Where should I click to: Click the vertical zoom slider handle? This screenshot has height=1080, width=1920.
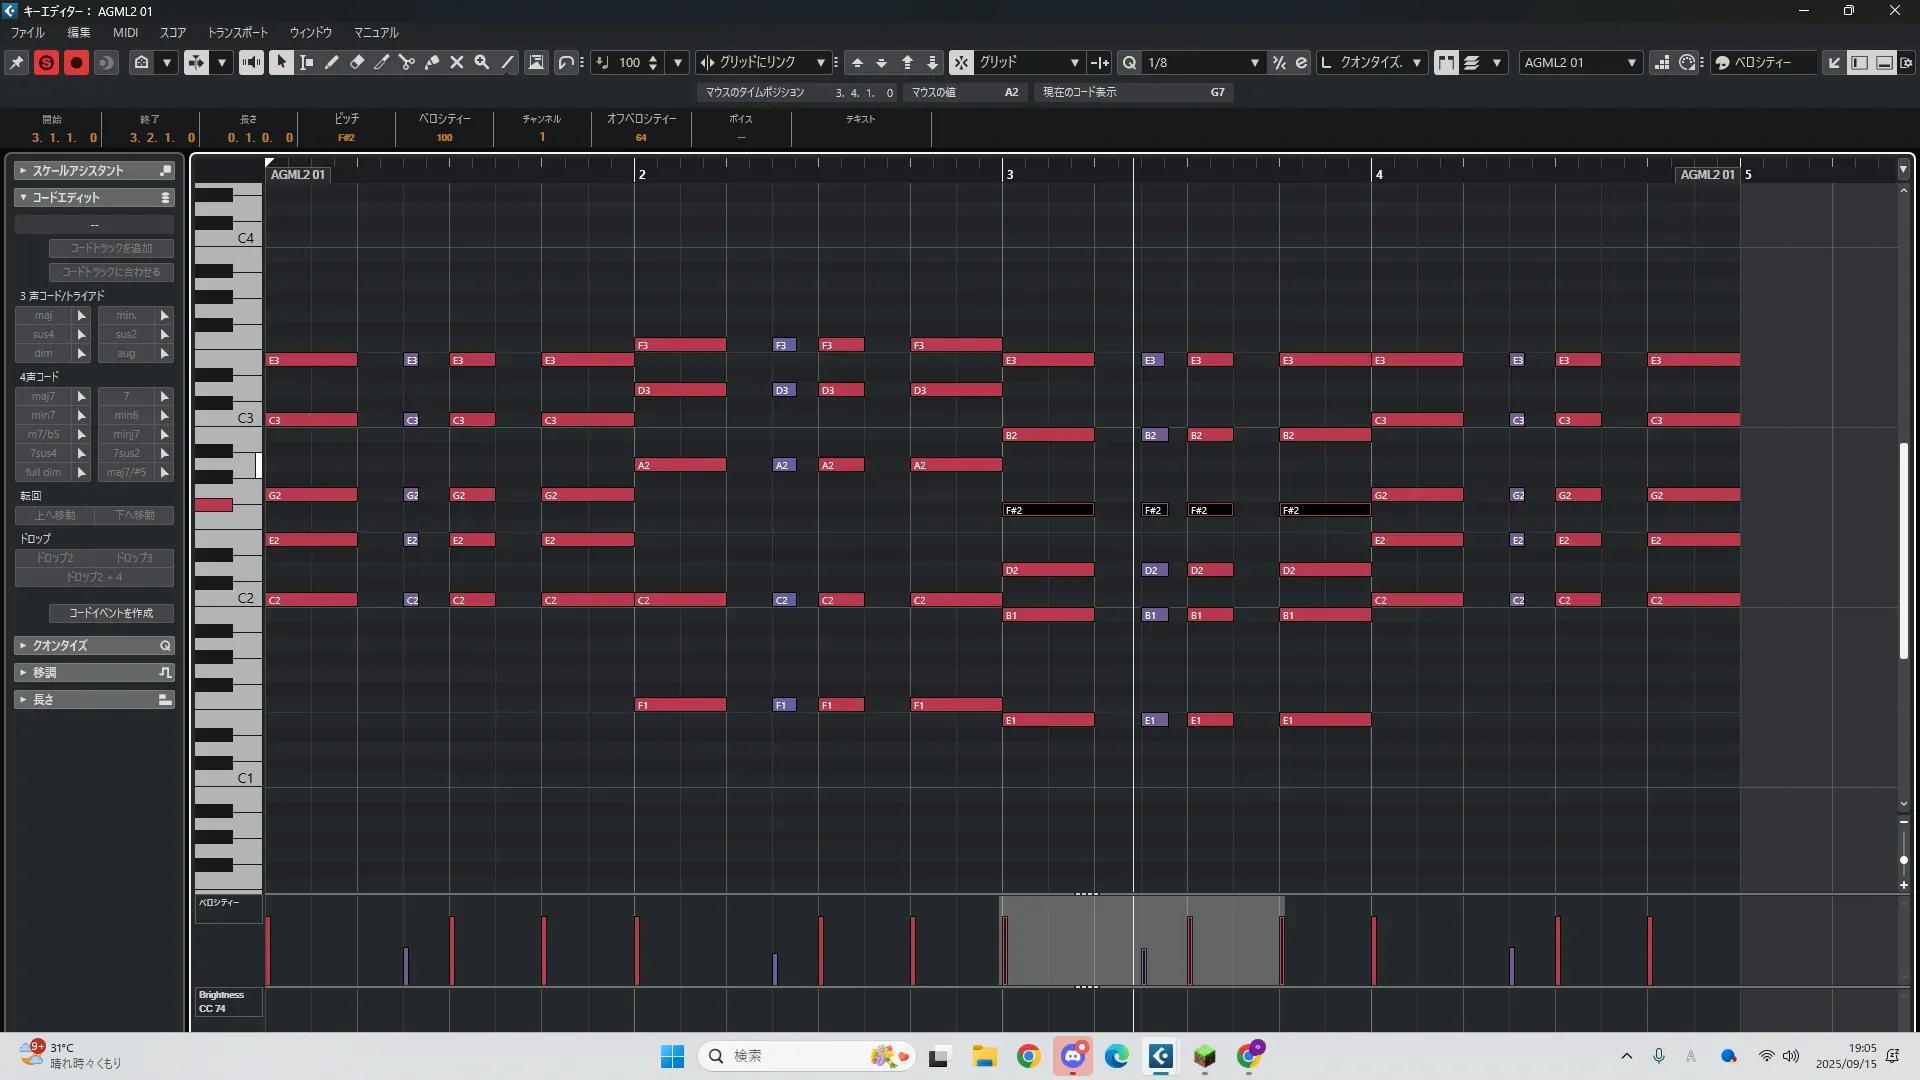(x=1903, y=860)
